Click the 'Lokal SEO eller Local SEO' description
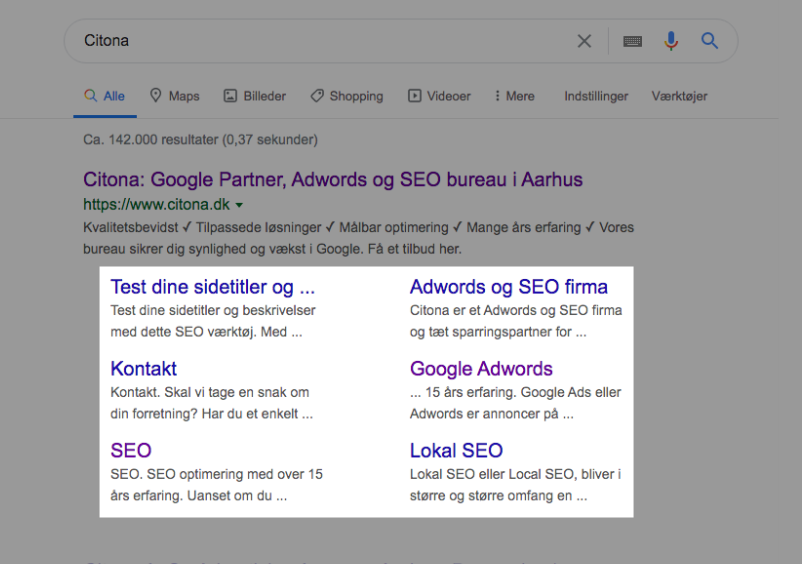This screenshot has height=564, width=802. [516, 485]
